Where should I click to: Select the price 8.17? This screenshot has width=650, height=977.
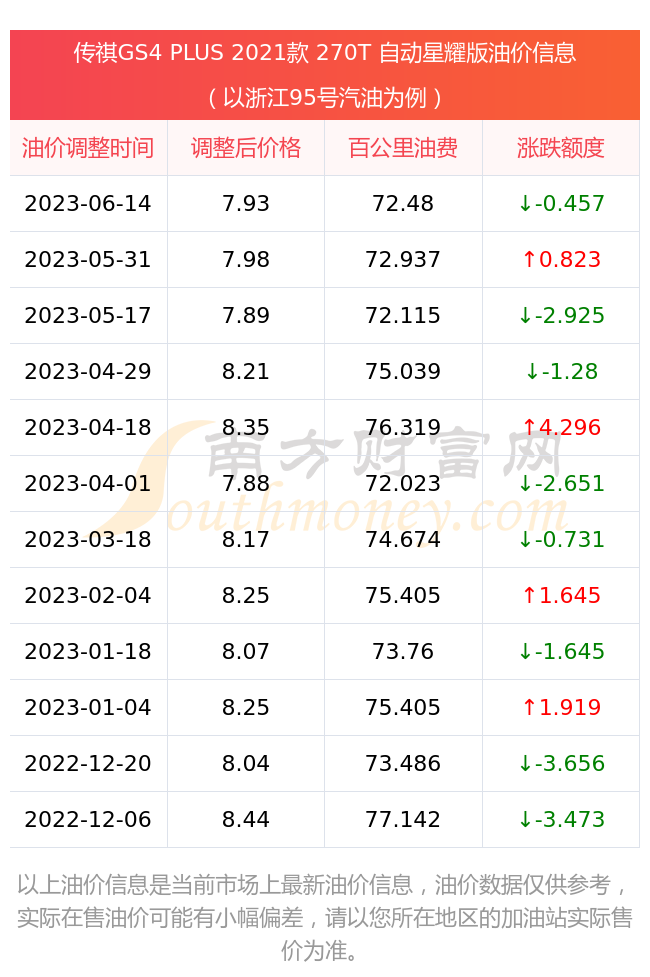246,540
